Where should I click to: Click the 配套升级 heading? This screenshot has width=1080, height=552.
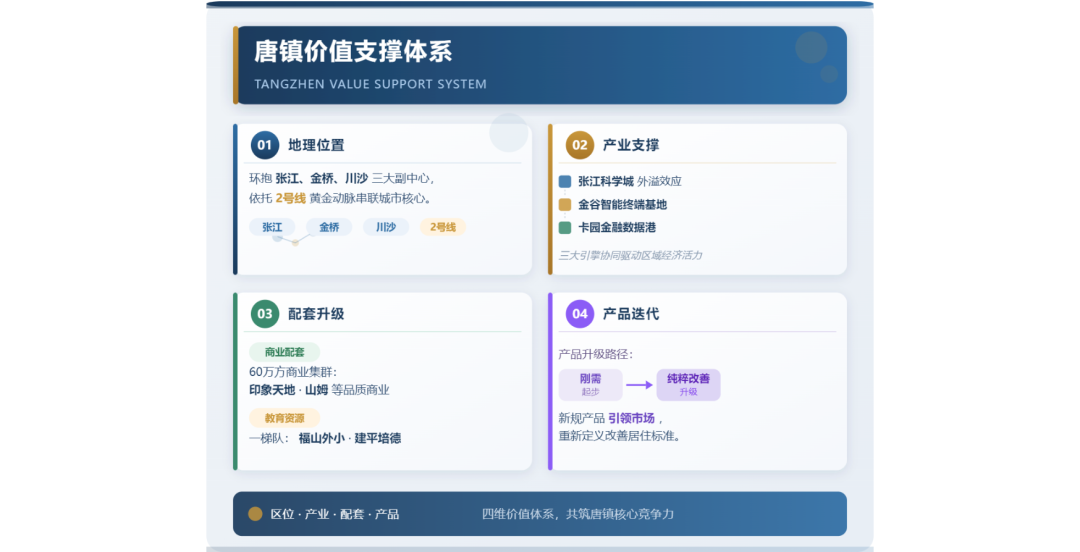pyautogui.click(x=316, y=314)
